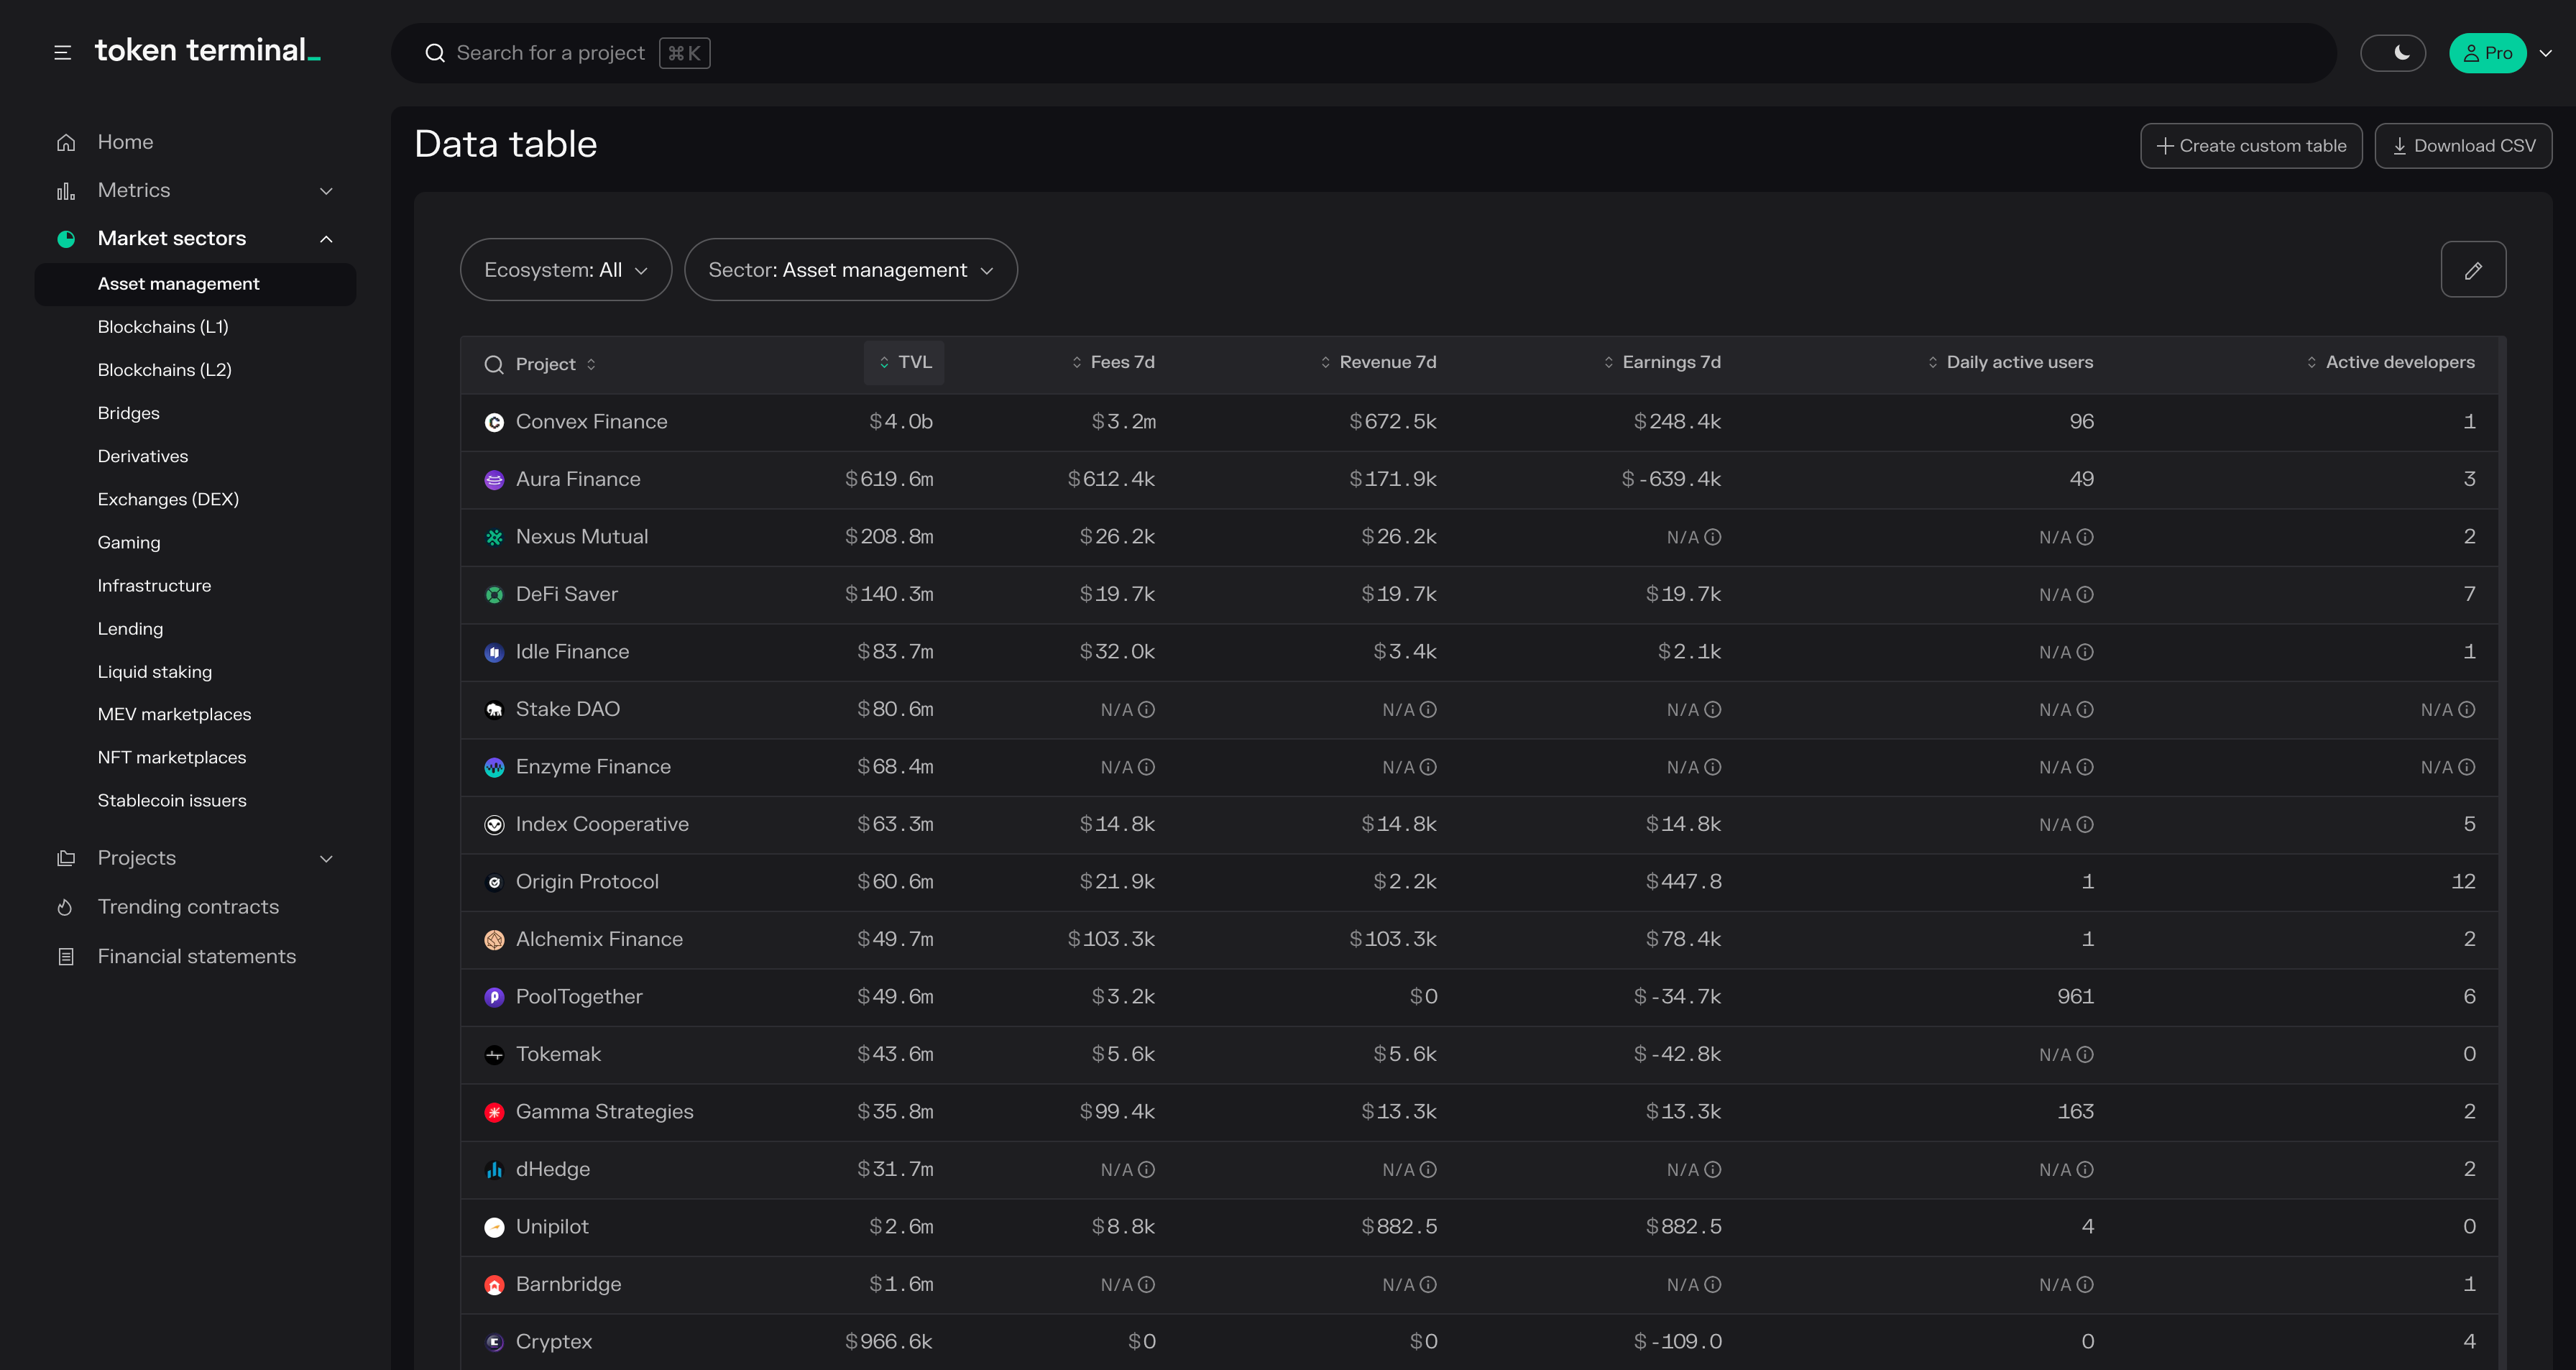
Task: Select Exchanges (DEX) sector
Action: (168, 499)
